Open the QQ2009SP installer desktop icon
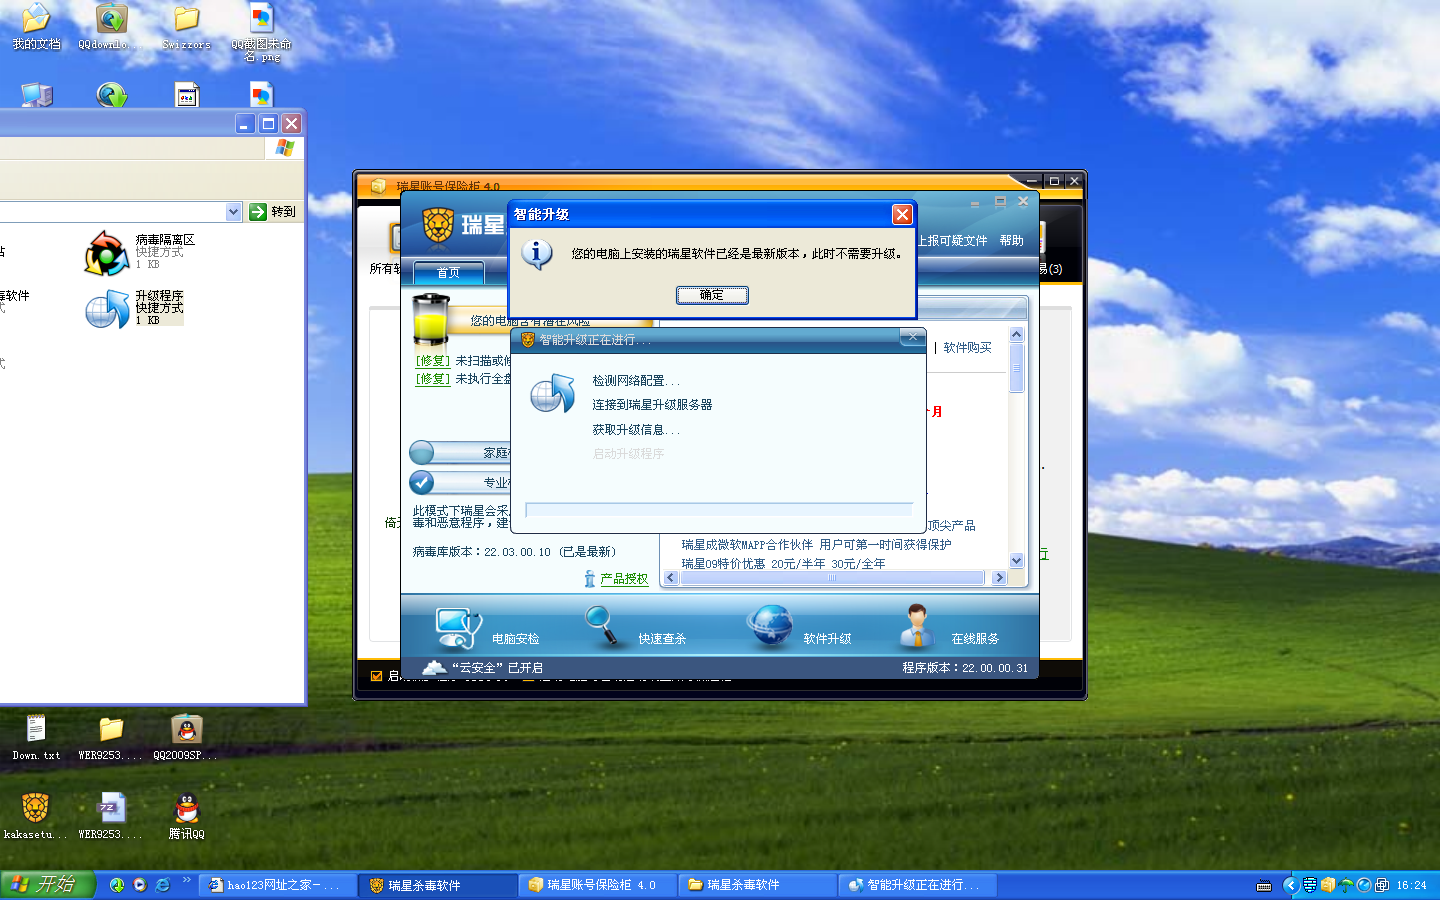 click(x=186, y=738)
